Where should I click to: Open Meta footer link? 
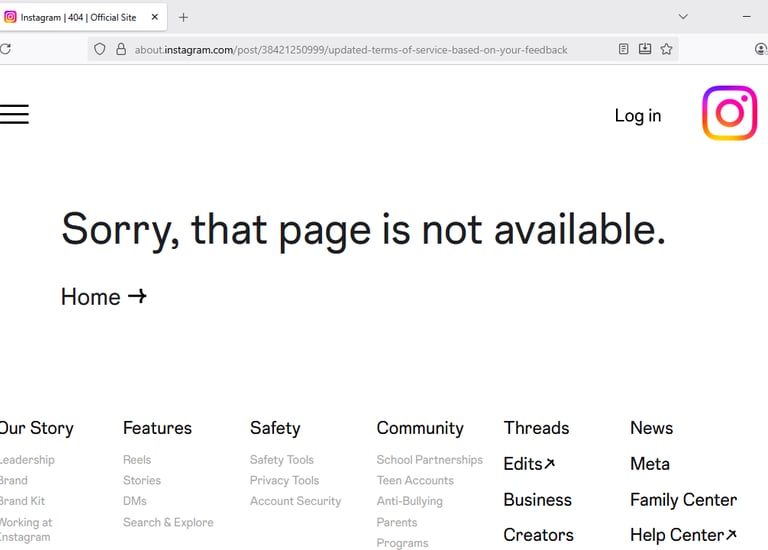click(x=650, y=463)
